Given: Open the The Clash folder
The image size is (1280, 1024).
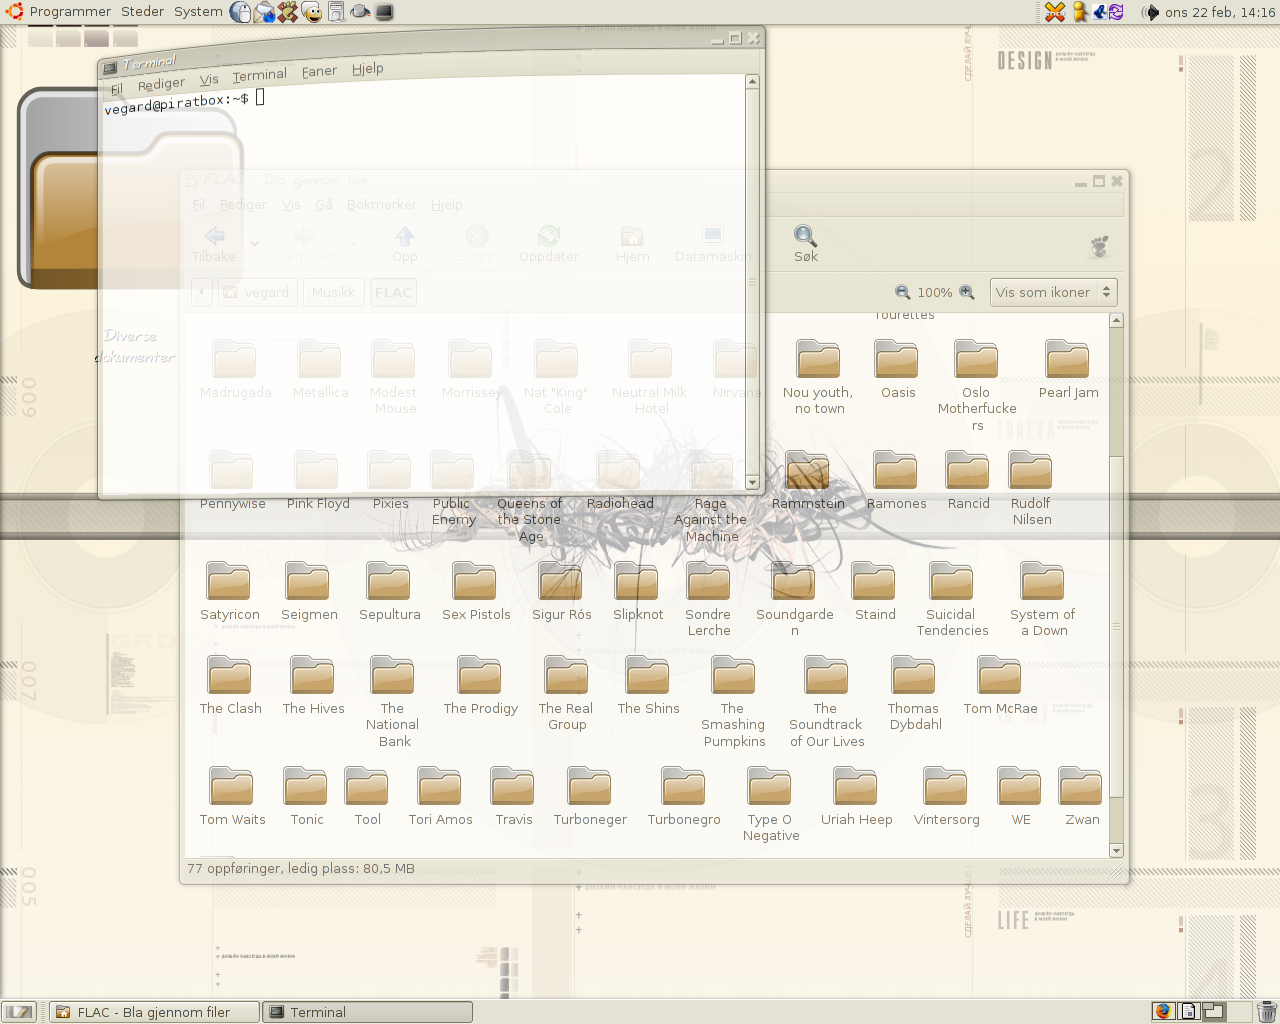Looking at the screenshot, I should [x=230, y=686].
